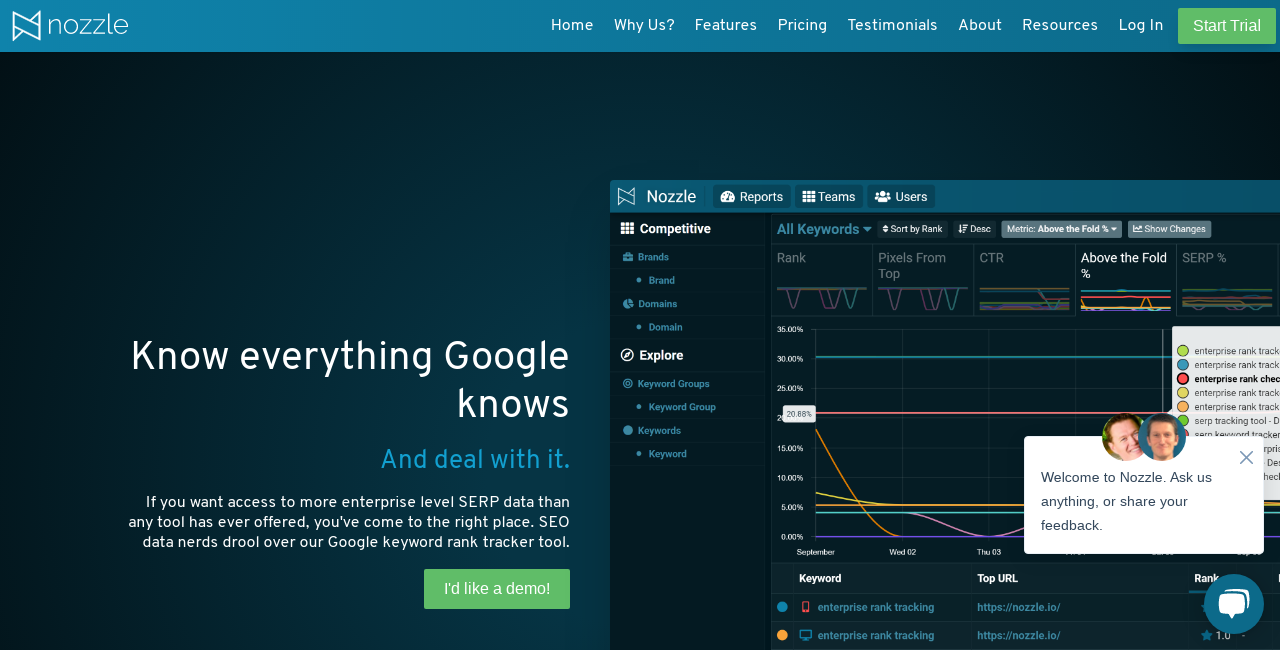The image size is (1280, 650).
Task: Click the "enterprise rank tracking" keyword beside the phone icon
Action: click(875, 607)
